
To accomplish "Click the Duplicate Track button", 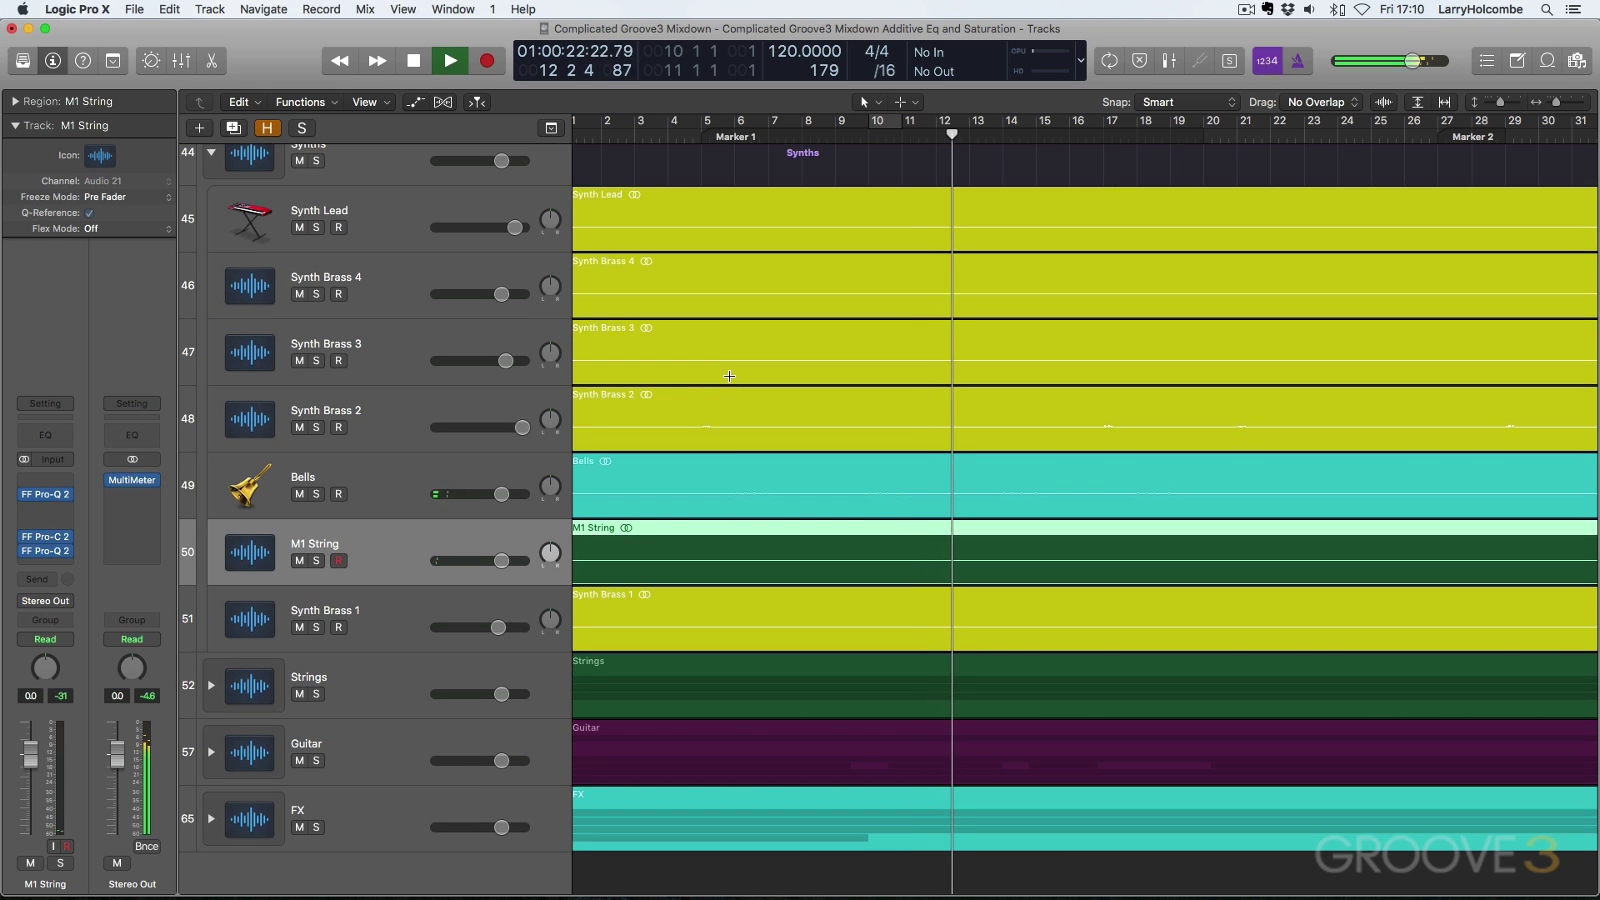I will (233, 128).
